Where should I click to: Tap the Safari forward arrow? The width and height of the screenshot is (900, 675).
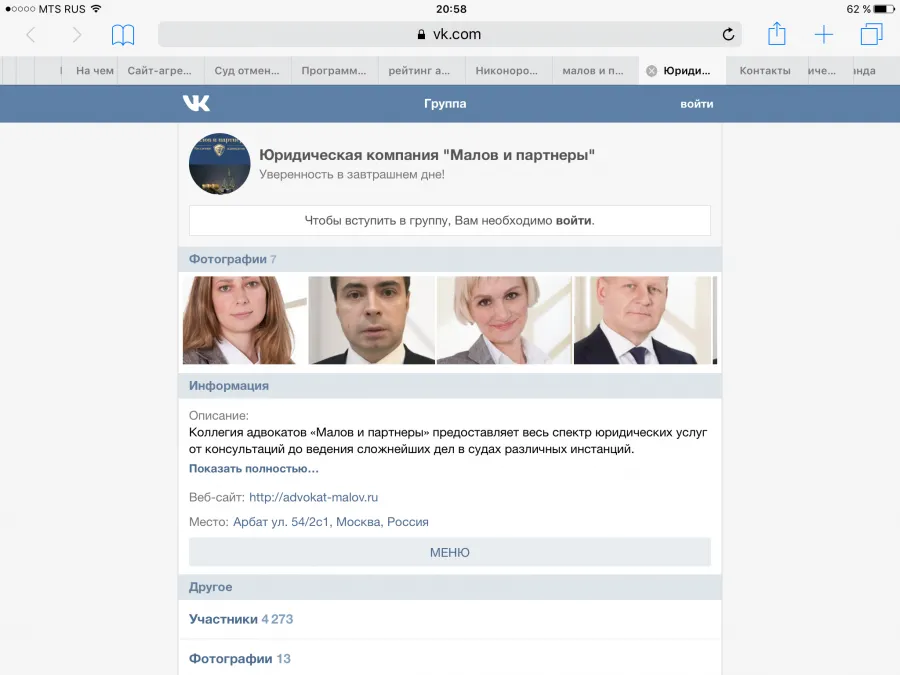[76, 35]
